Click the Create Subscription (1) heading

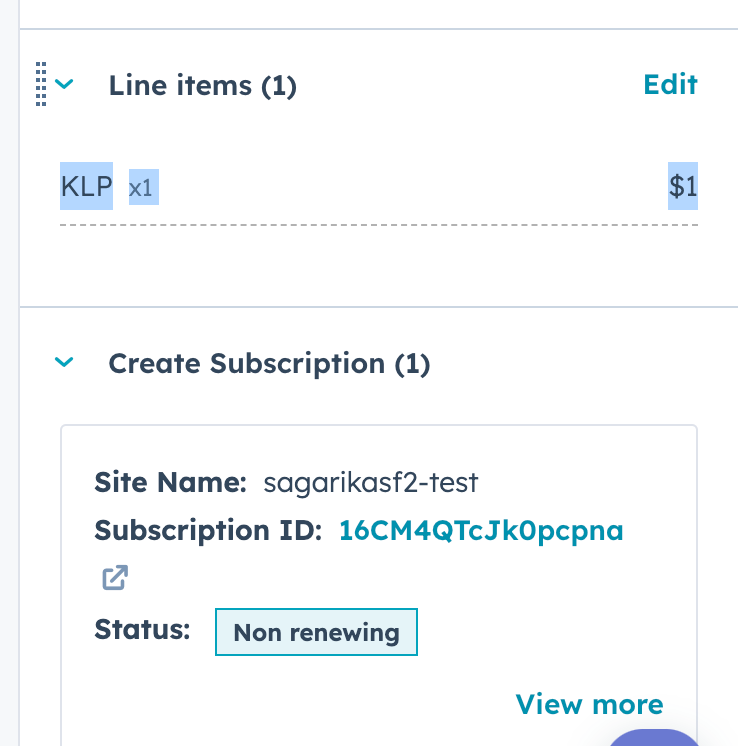point(269,364)
